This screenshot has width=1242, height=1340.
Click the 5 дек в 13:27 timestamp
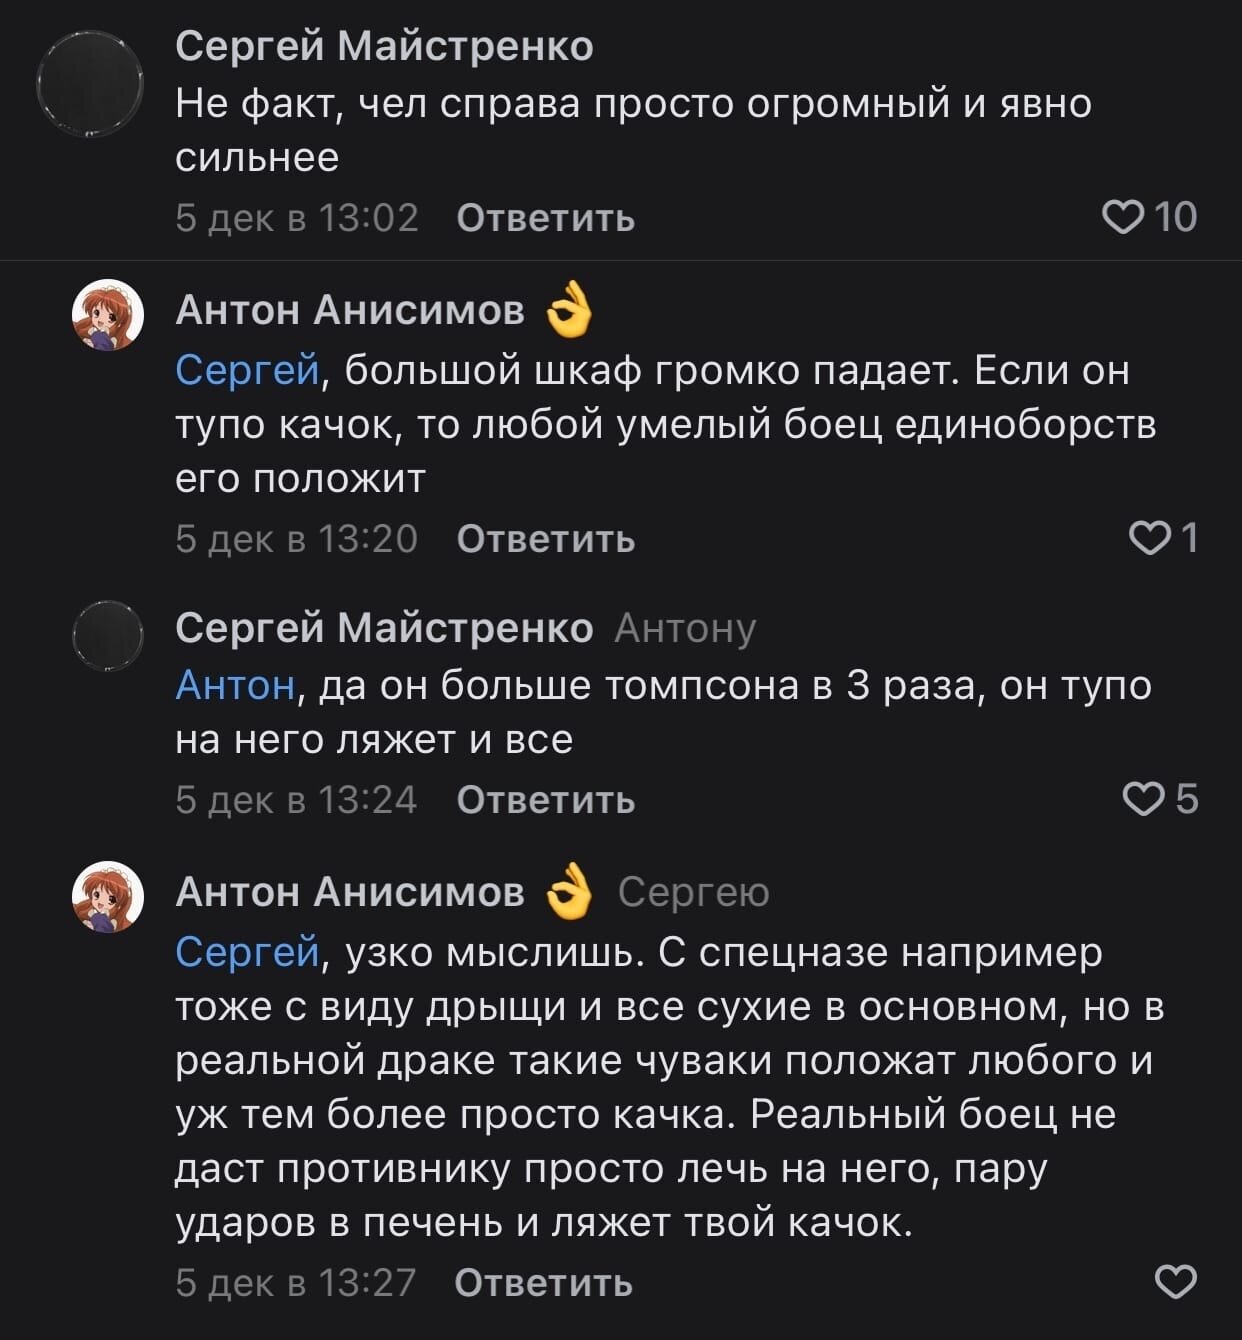295,1282
